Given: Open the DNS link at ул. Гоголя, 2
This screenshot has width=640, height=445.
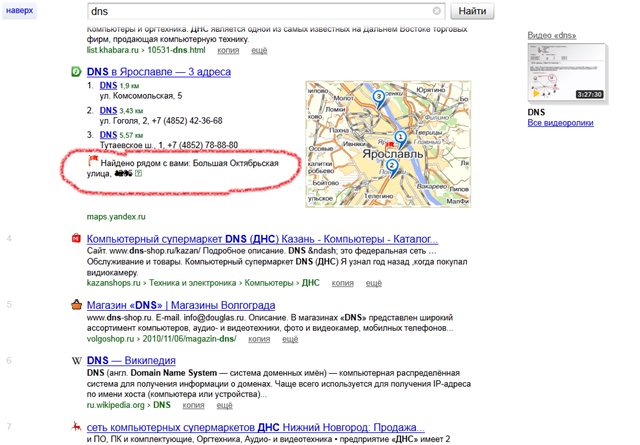Looking at the screenshot, I should tap(108, 110).
